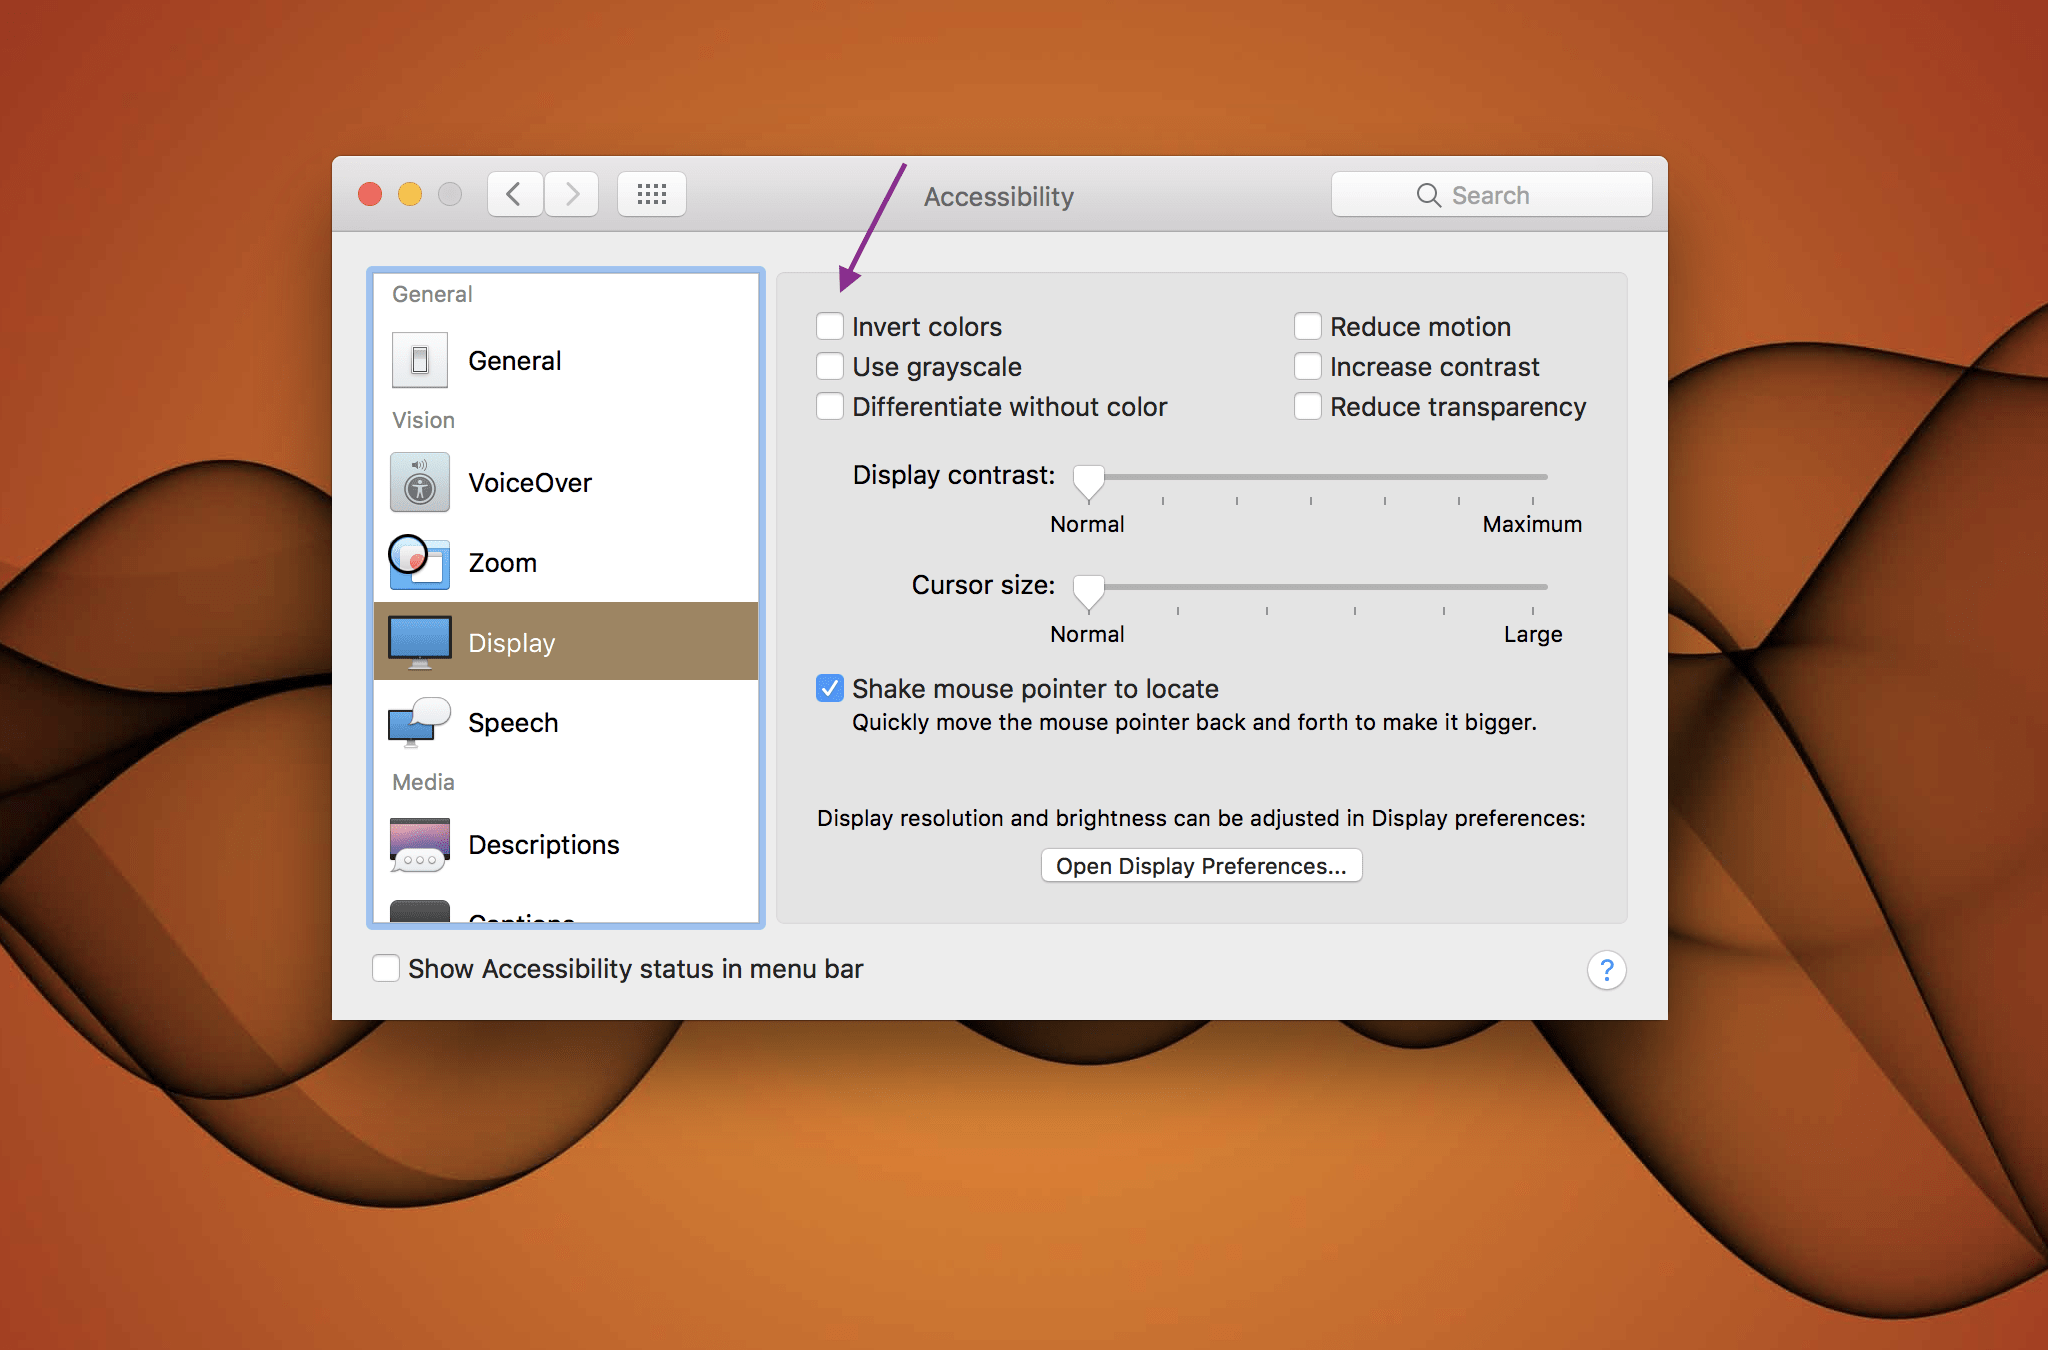The width and height of the screenshot is (2048, 1350).
Task: Select the VoiceOver icon in sidebar
Action: tap(419, 482)
